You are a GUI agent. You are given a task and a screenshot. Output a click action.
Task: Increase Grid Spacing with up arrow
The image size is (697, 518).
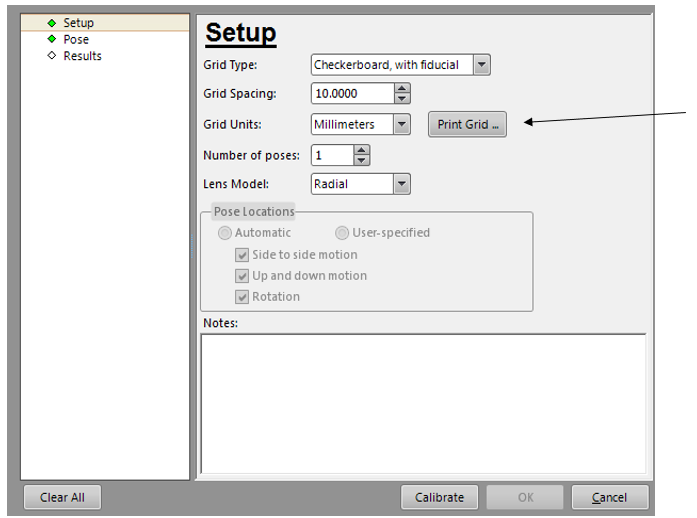[x=402, y=89]
